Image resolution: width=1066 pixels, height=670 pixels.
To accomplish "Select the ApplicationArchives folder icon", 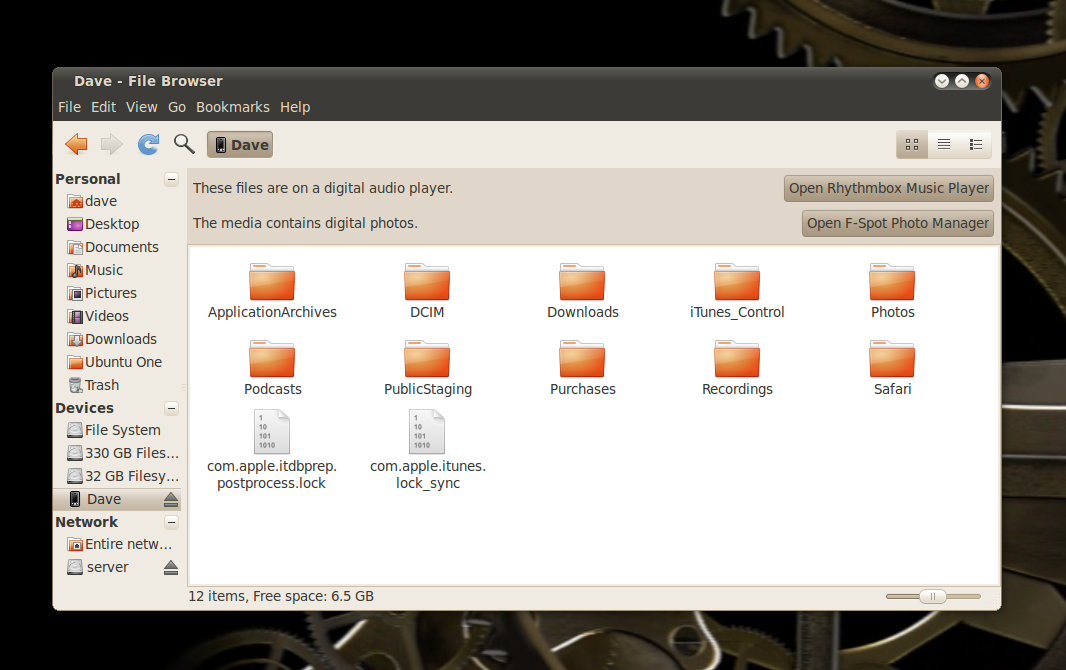I will point(272,282).
